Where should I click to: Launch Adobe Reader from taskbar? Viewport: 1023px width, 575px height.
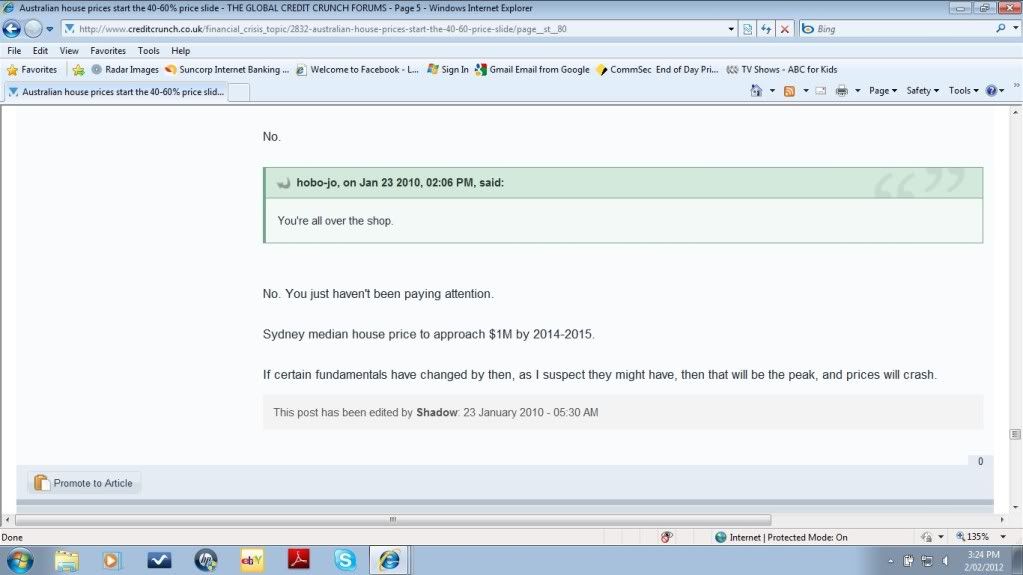tap(298, 560)
